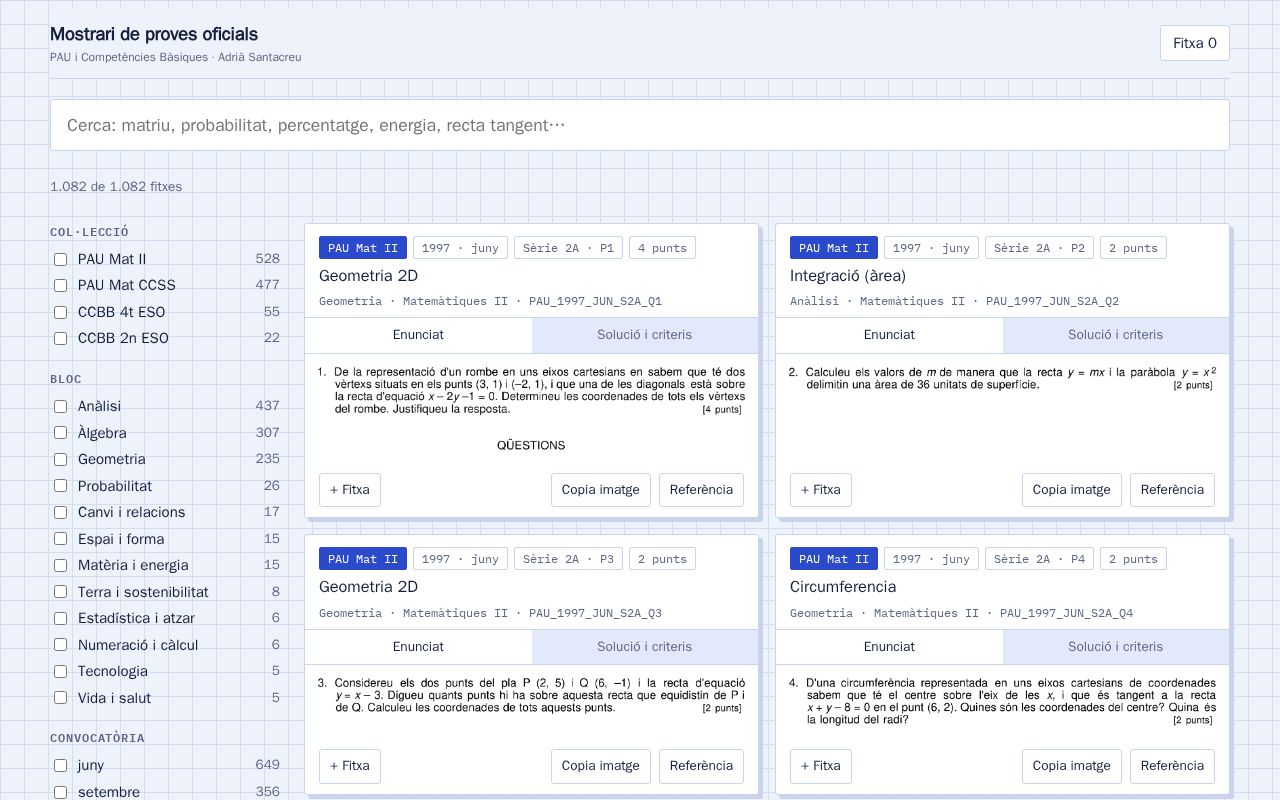Select Enunciat tab on Integració (àrea) card

click(889, 335)
